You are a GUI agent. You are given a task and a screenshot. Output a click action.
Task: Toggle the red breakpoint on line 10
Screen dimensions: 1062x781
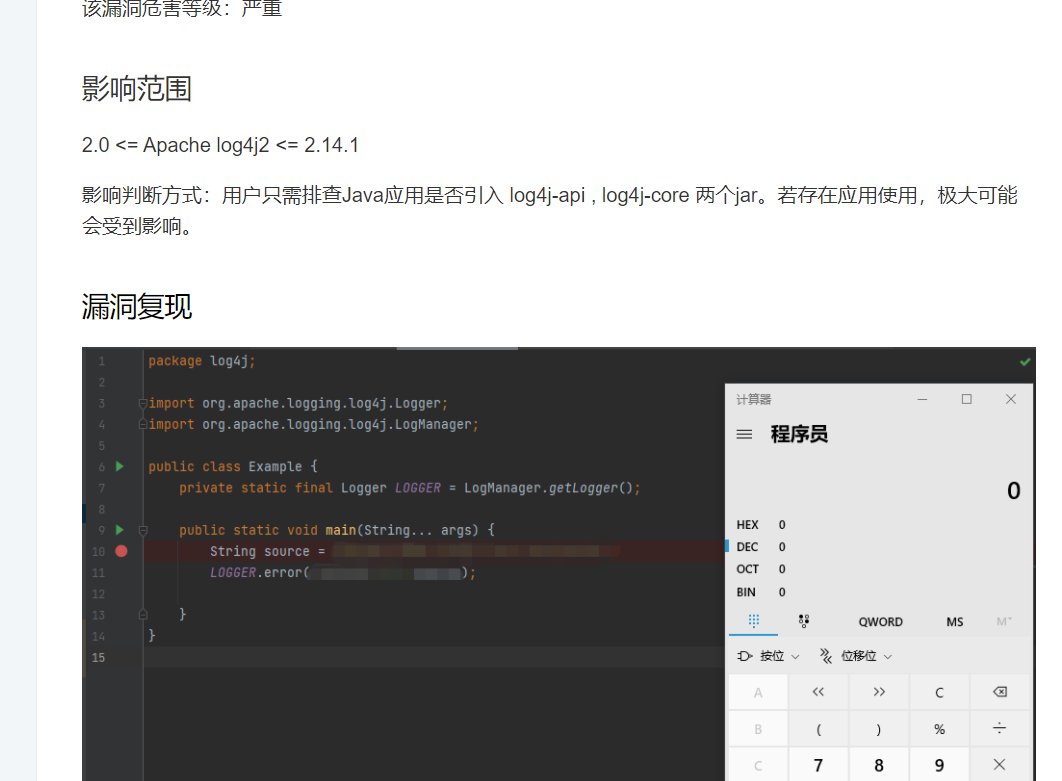click(121, 551)
